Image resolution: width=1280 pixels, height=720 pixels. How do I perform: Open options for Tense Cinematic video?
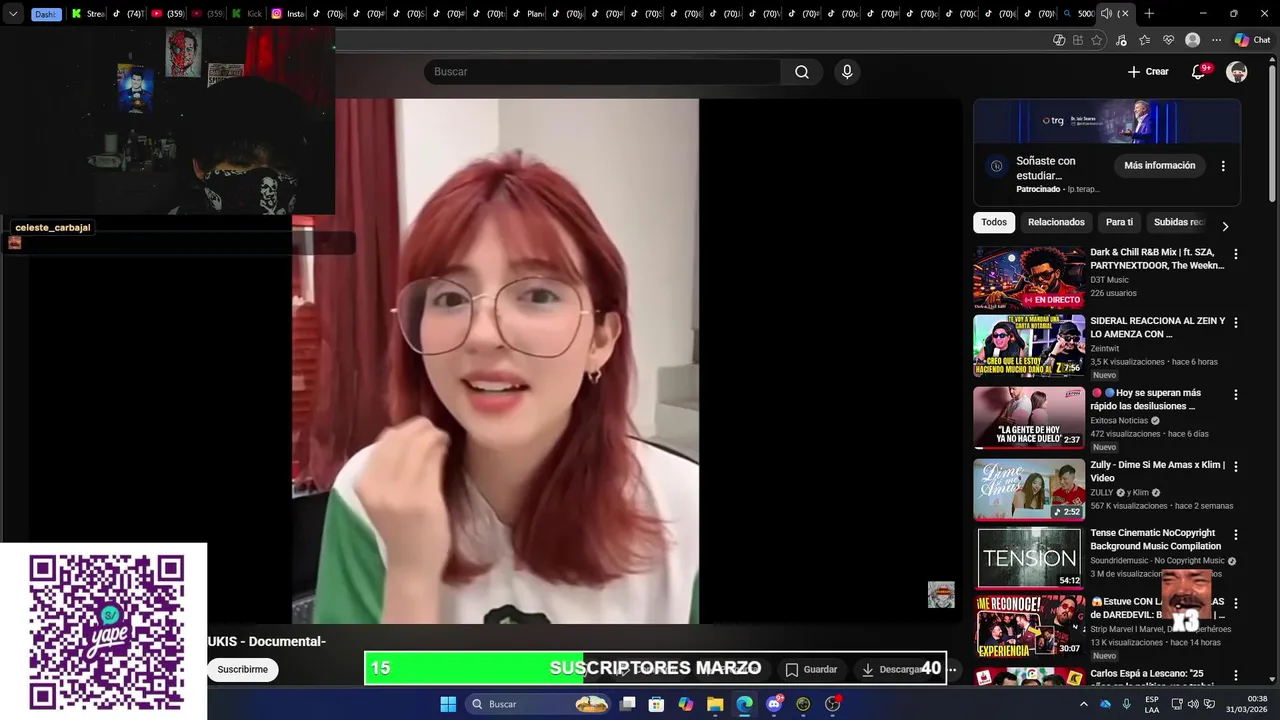(x=1235, y=535)
